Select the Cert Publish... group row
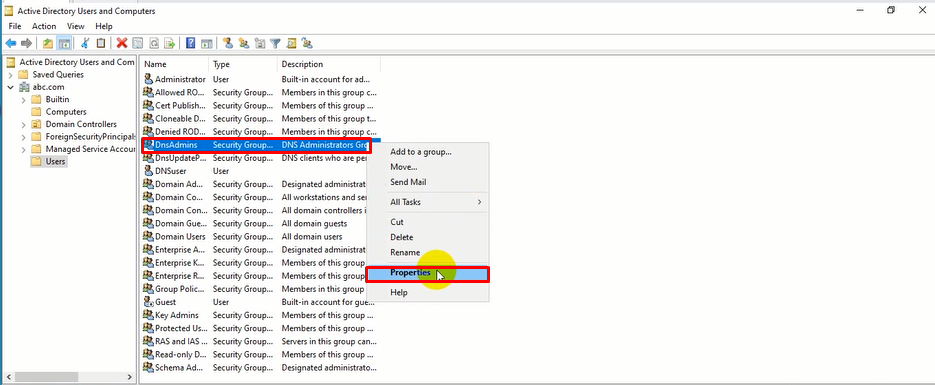The image size is (935, 385). (261, 105)
